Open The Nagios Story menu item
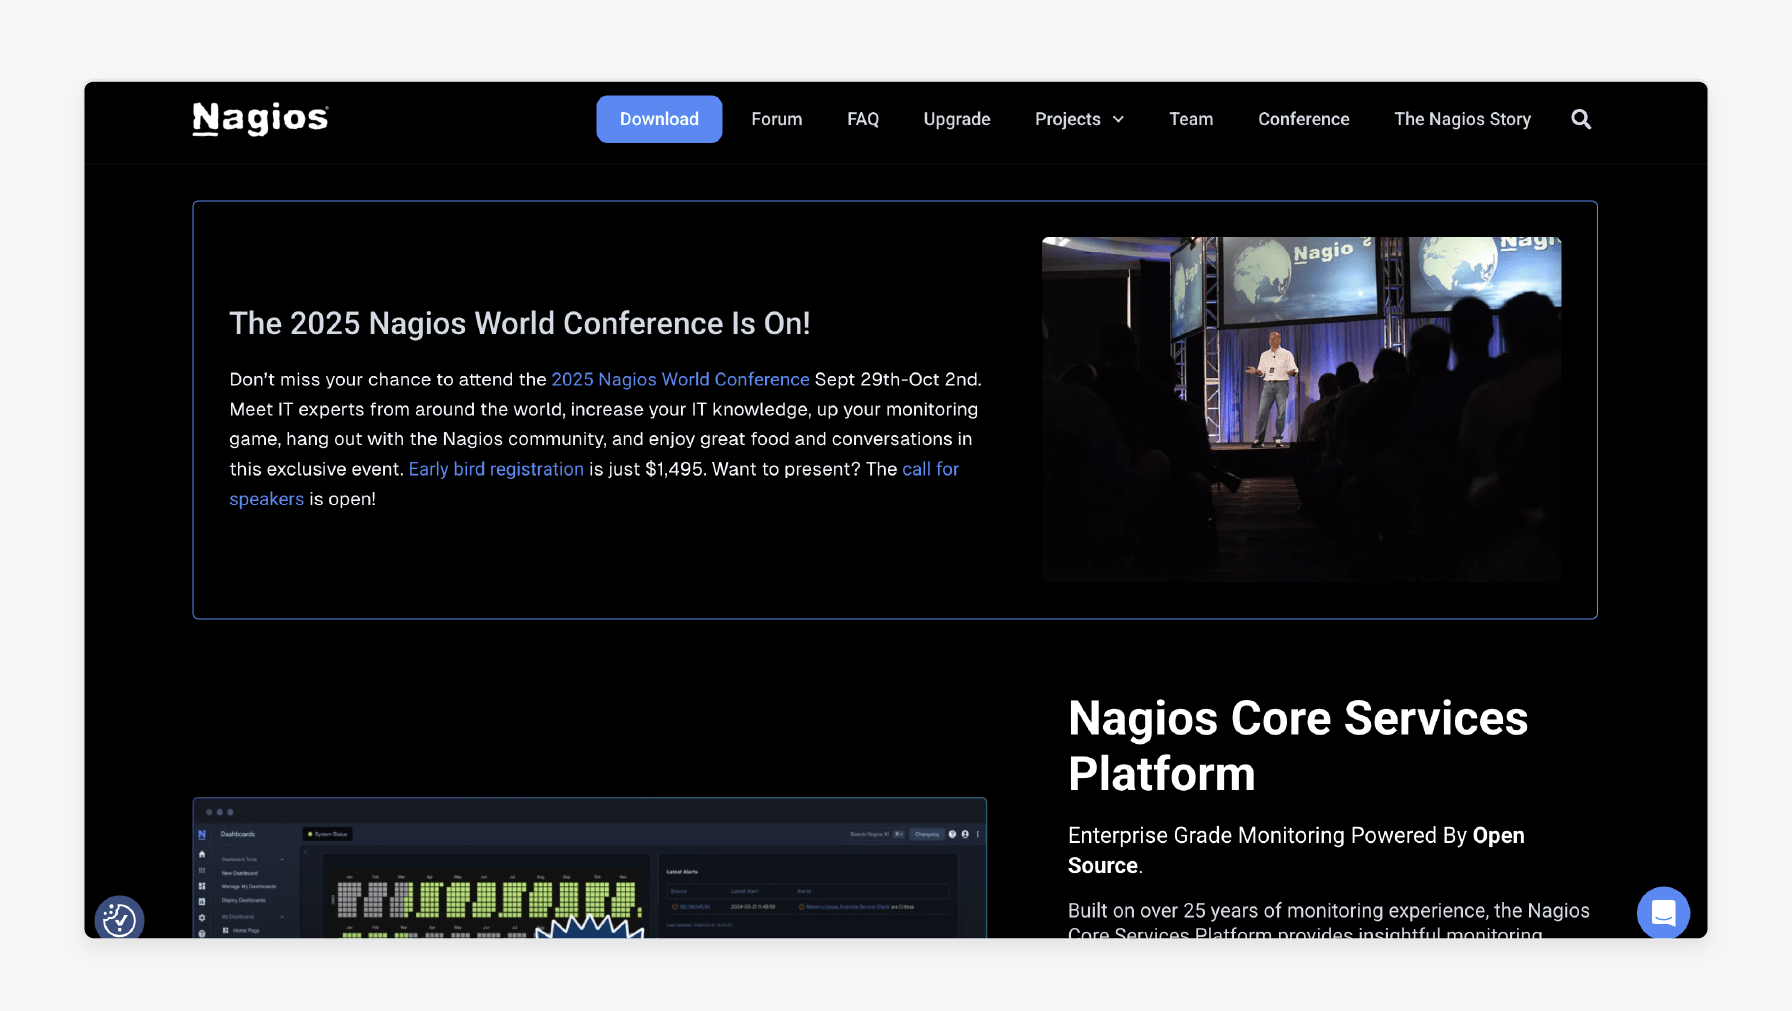This screenshot has width=1792, height=1011. 1463,119
